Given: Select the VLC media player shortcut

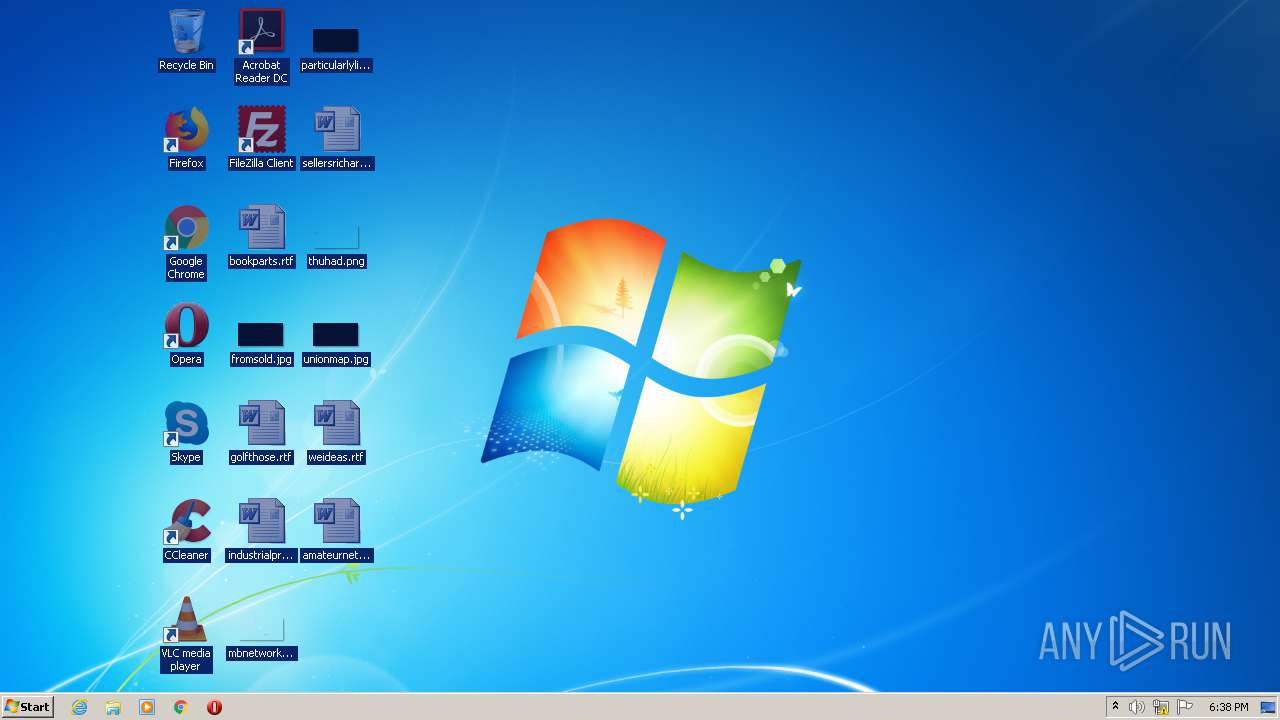Looking at the screenshot, I should pyautogui.click(x=186, y=634).
